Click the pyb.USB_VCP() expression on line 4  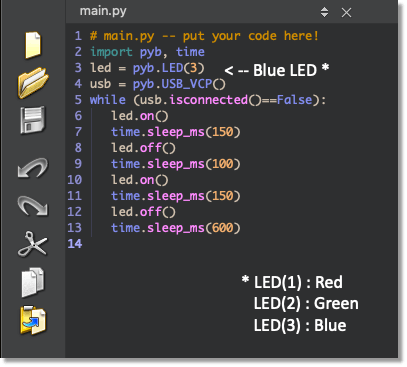(179, 84)
